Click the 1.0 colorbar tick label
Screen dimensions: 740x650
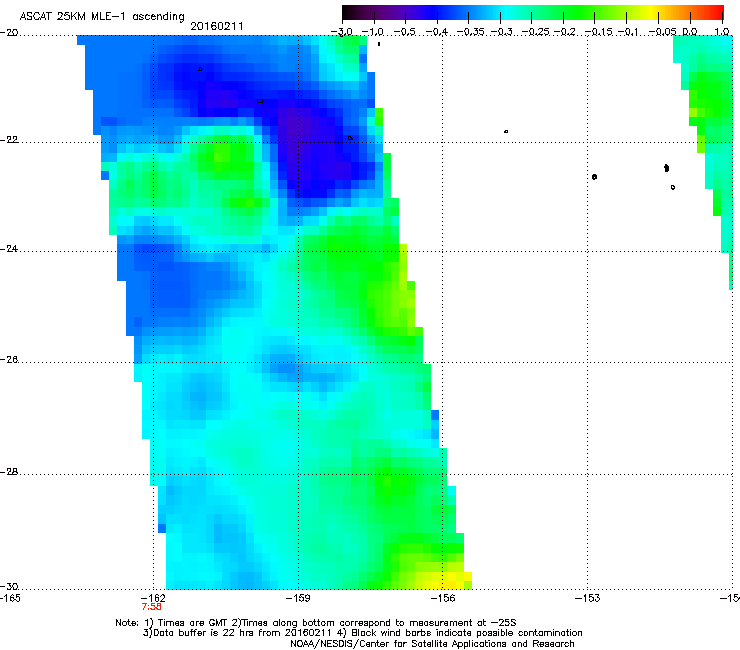[722, 32]
